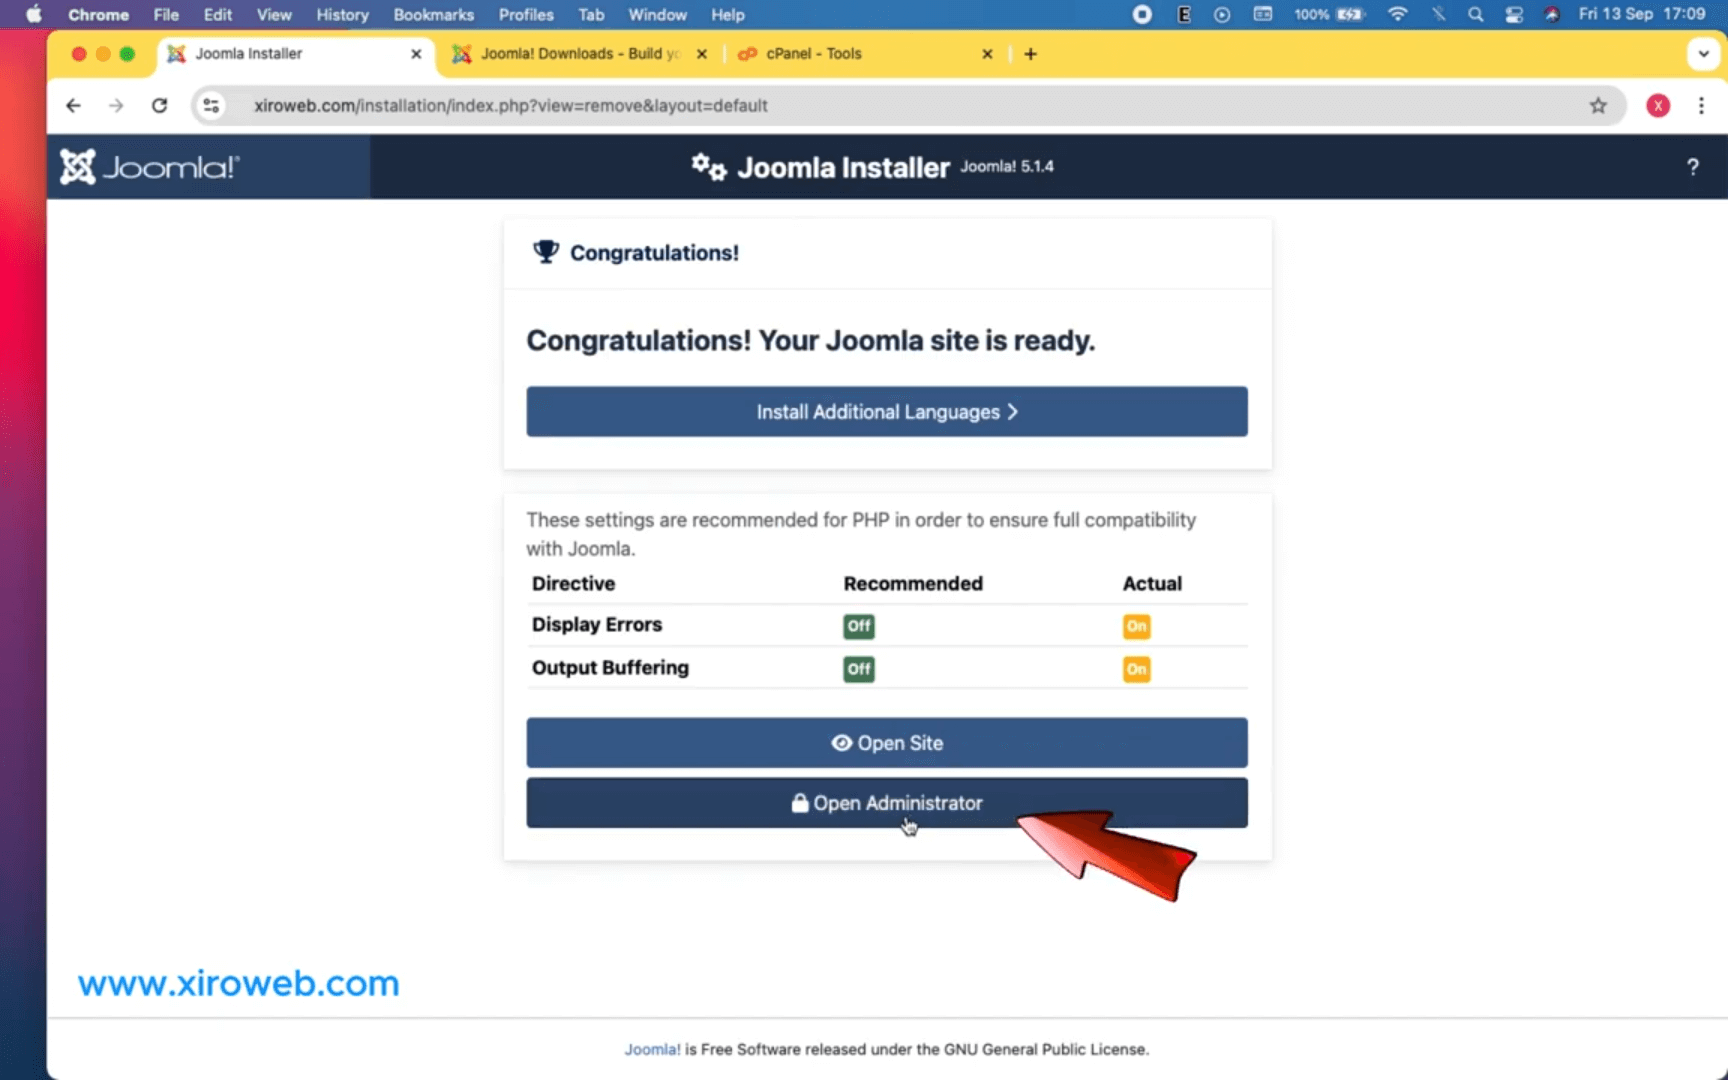
Task: Open the View menu
Action: 274,14
